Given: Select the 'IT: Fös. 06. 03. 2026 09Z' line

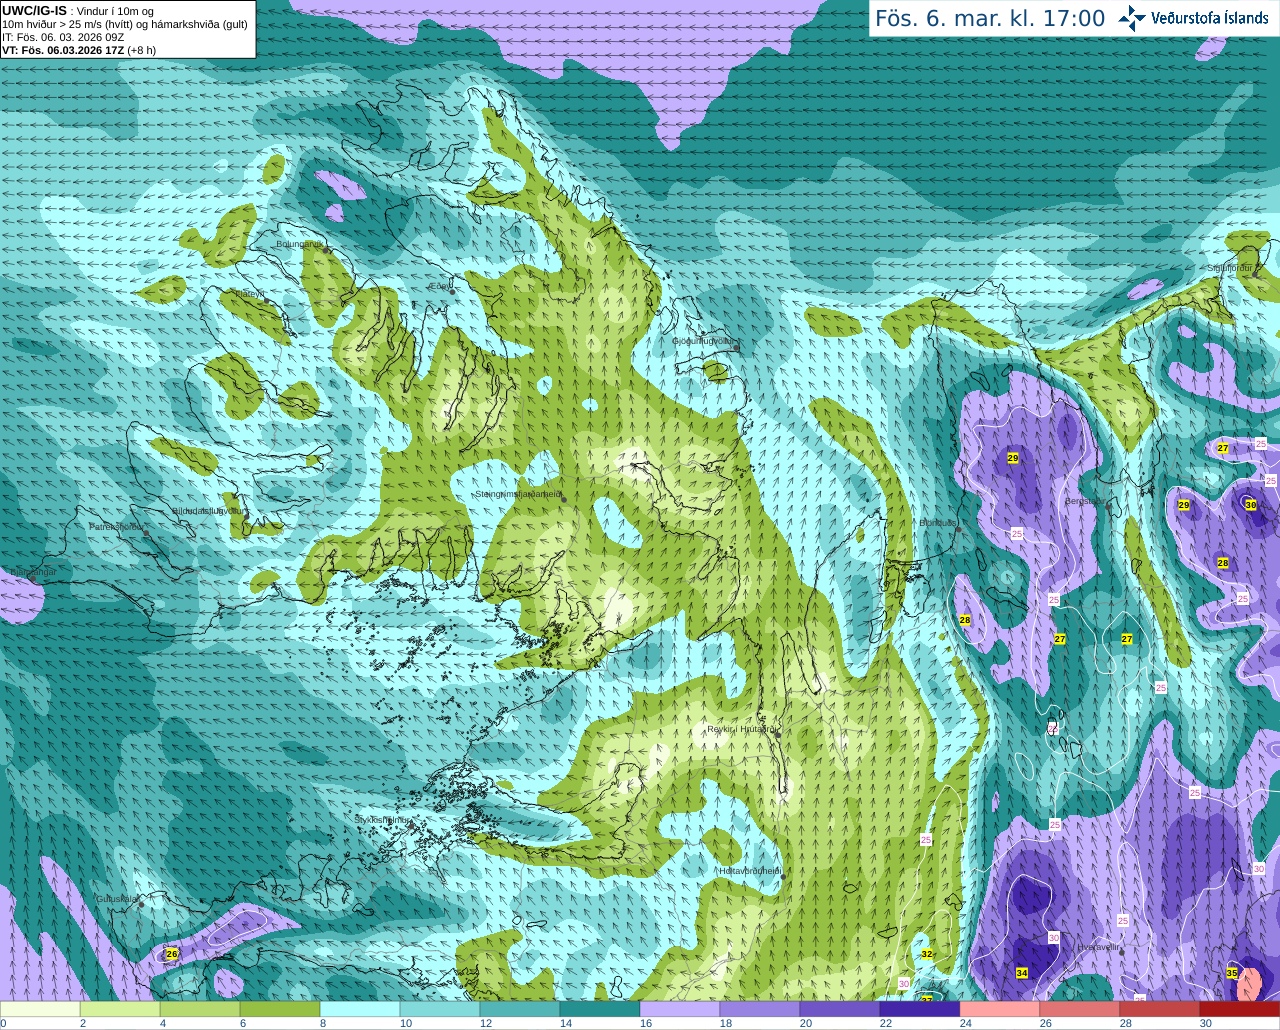Looking at the screenshot, I should (63, 37).
